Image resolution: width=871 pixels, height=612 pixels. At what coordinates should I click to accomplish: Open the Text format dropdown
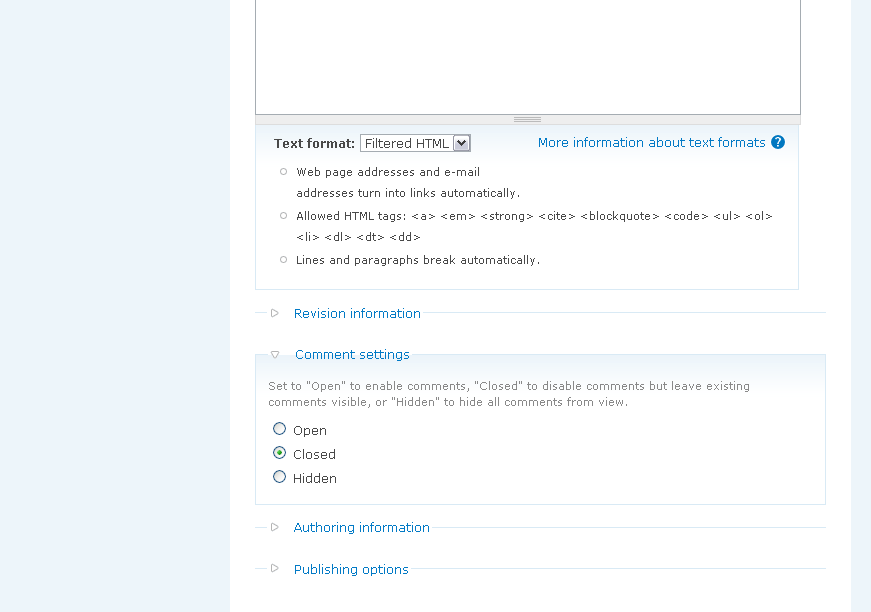click(x=415, y=143)
